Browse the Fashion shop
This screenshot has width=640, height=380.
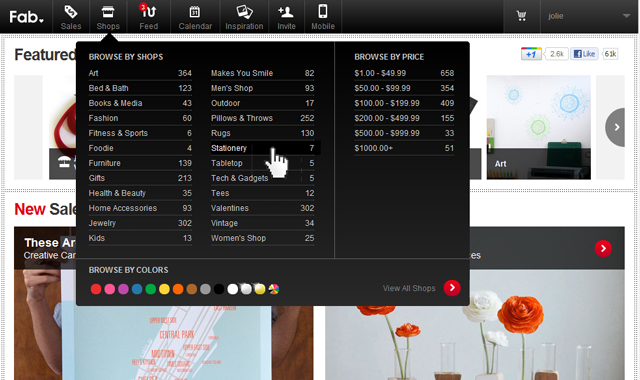click(140, 118)
